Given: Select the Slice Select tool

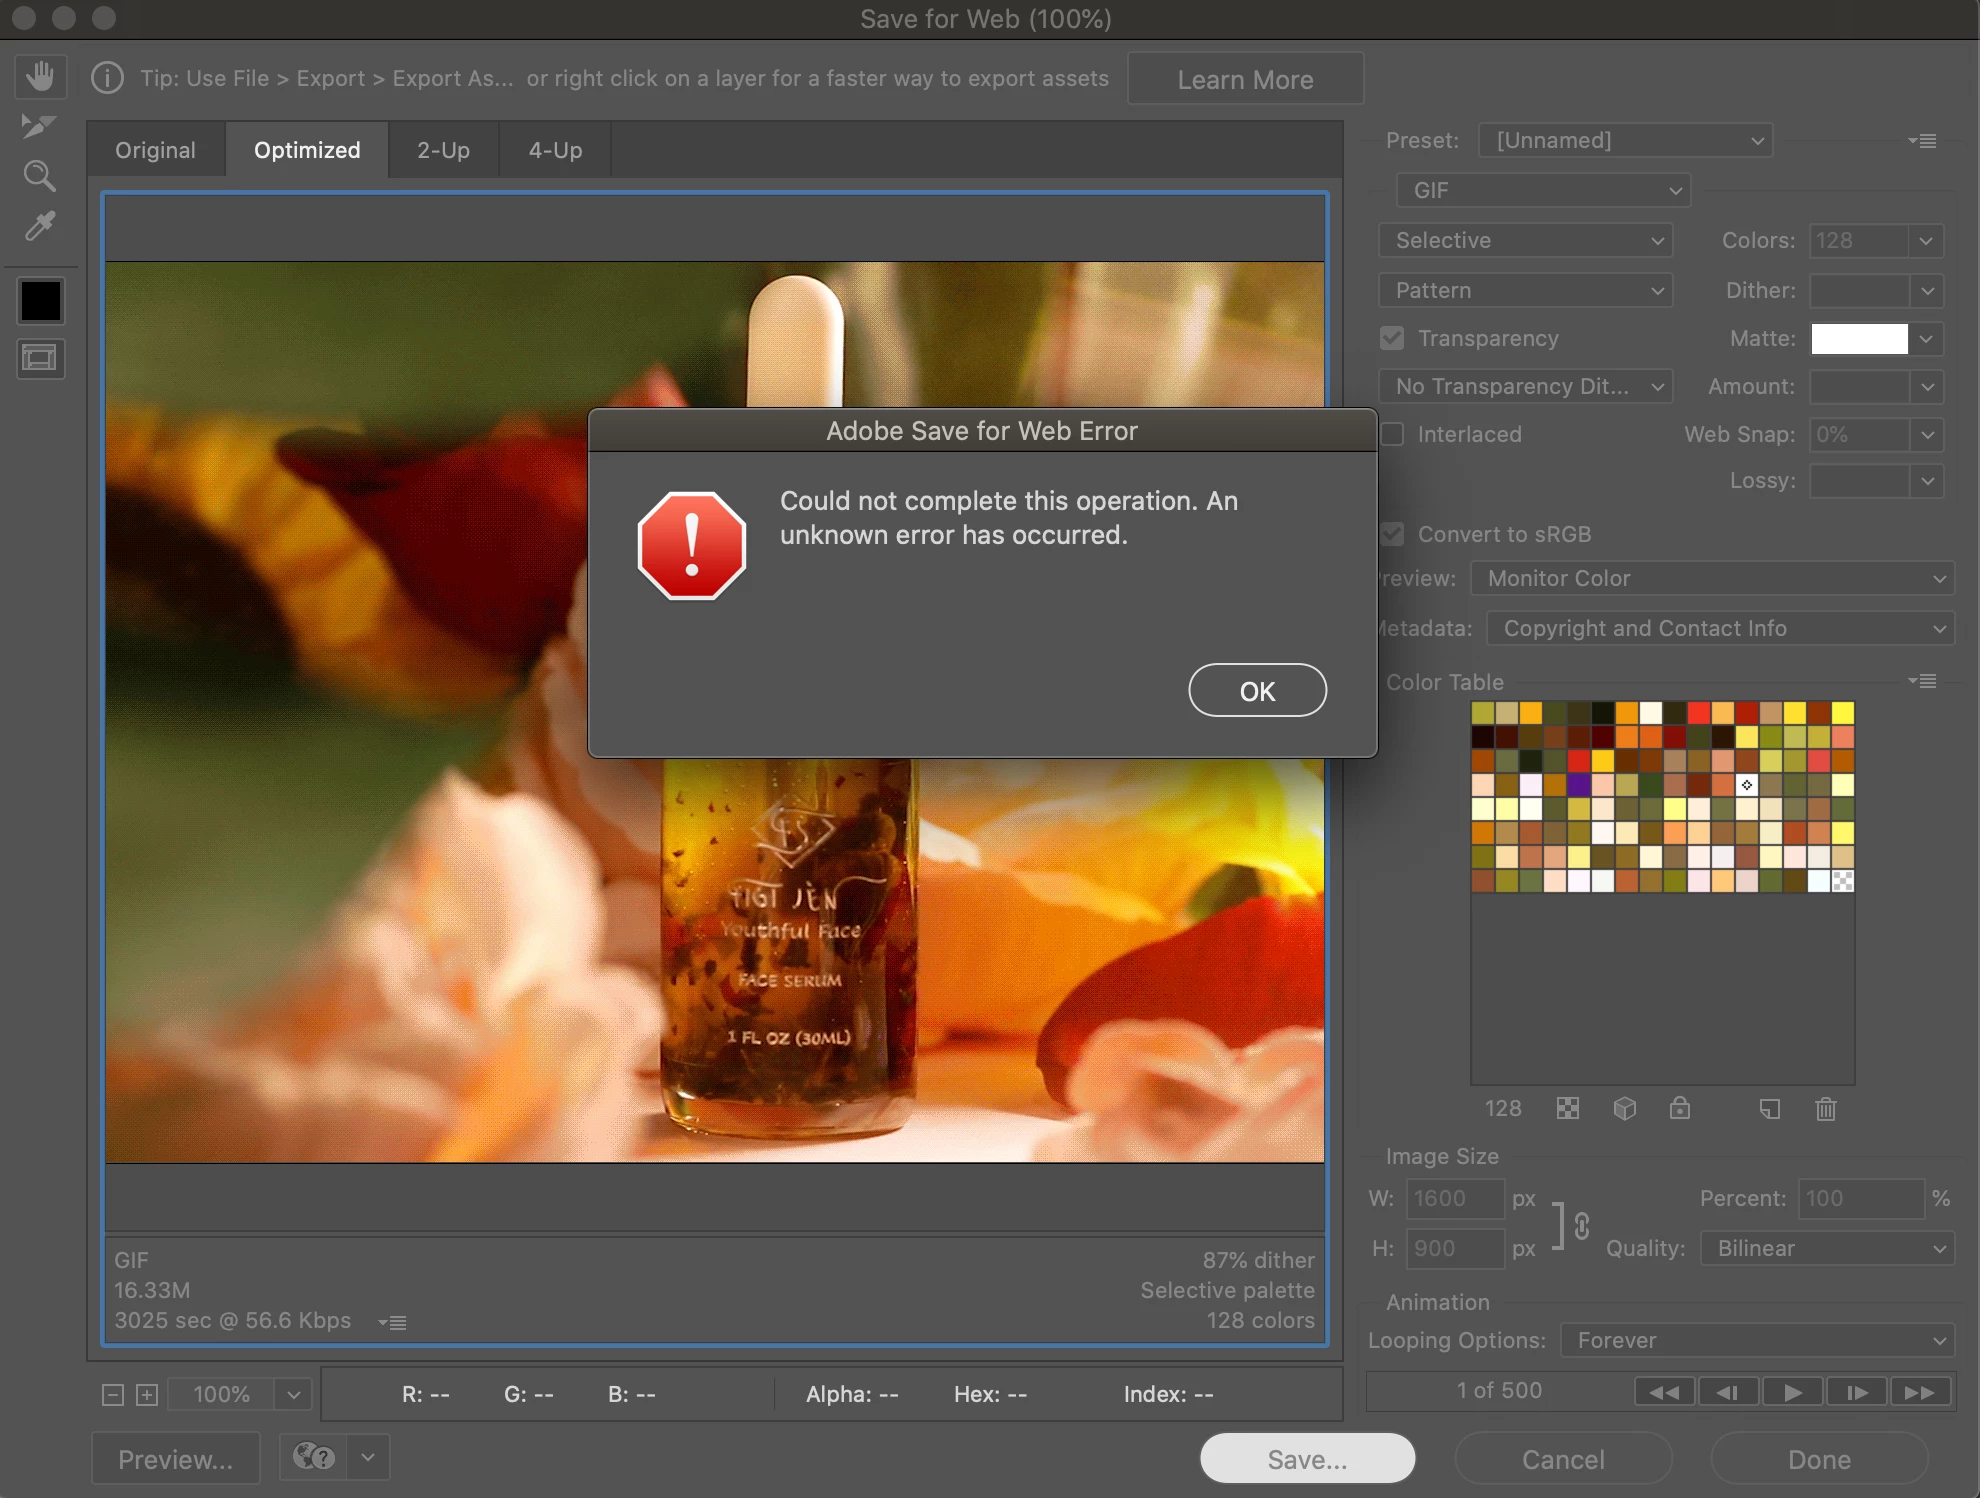Looking at the screenshot, I should coord(38,126).
